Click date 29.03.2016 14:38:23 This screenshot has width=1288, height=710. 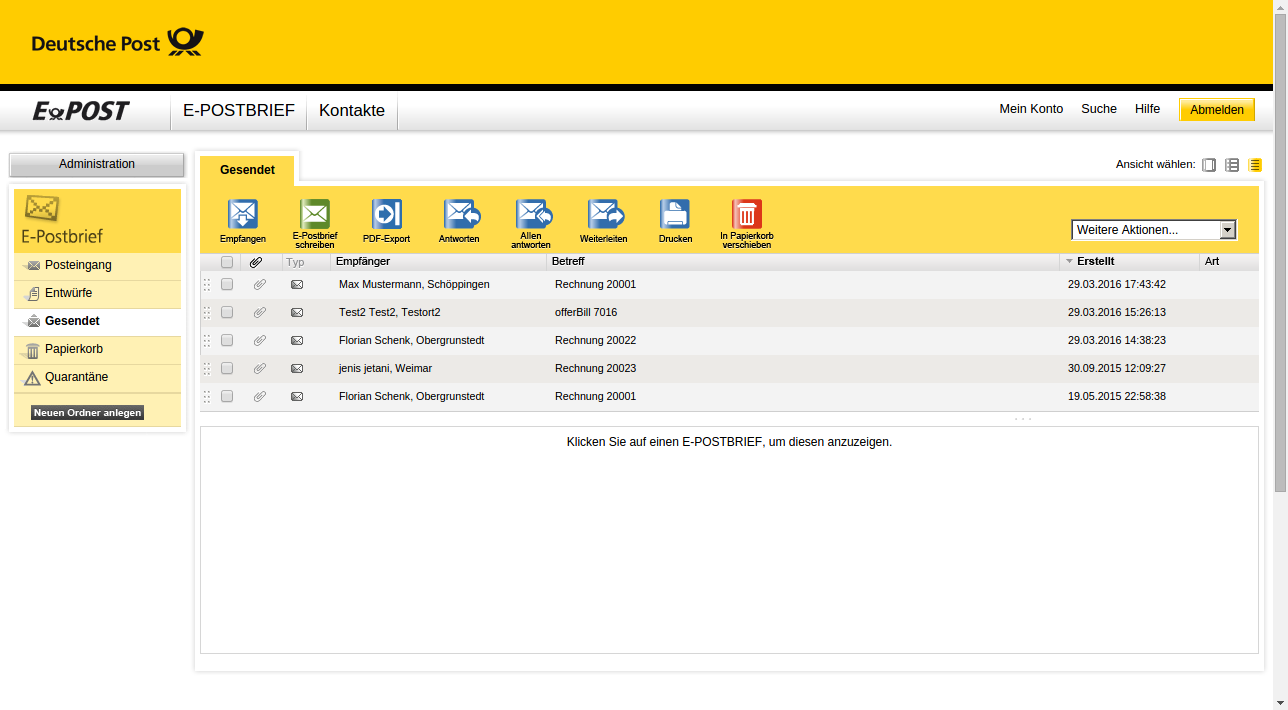pyautogui.click(x=1117, y=340)
